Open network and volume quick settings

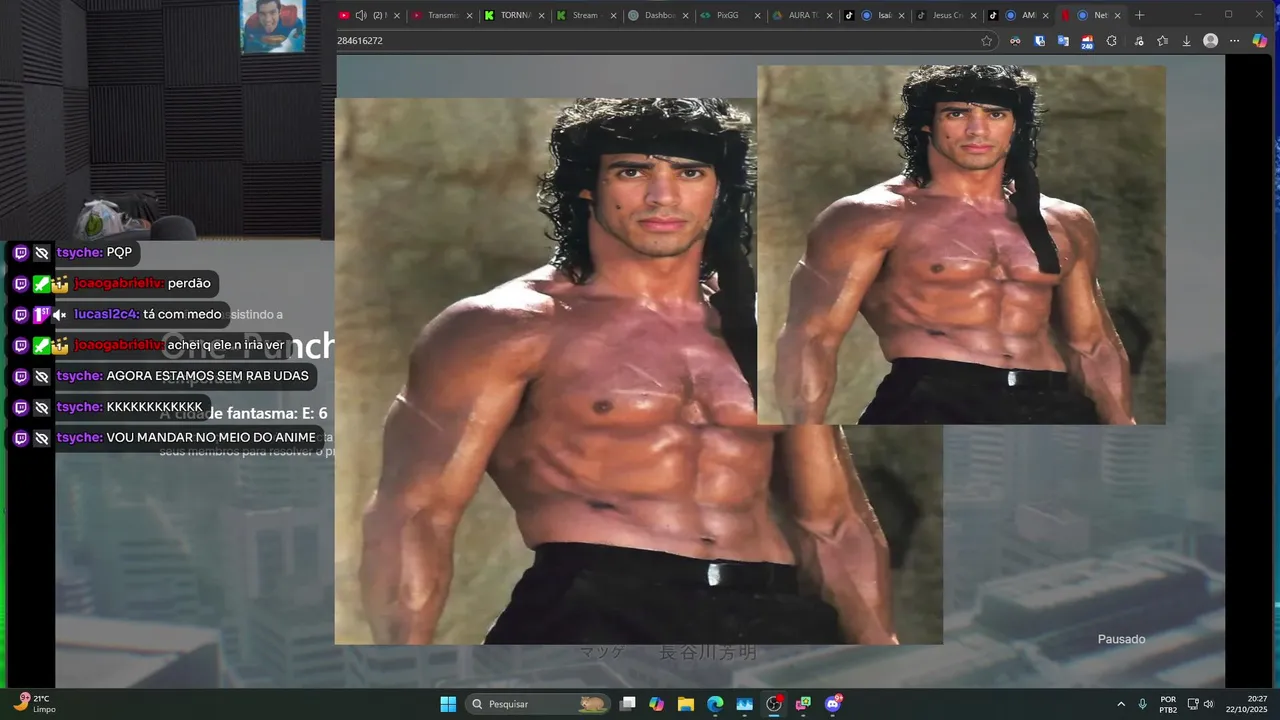point(1200,704)
